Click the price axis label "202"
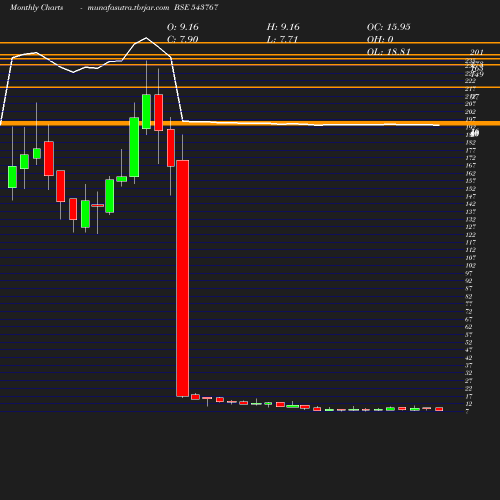 click(x=471, y=112)
